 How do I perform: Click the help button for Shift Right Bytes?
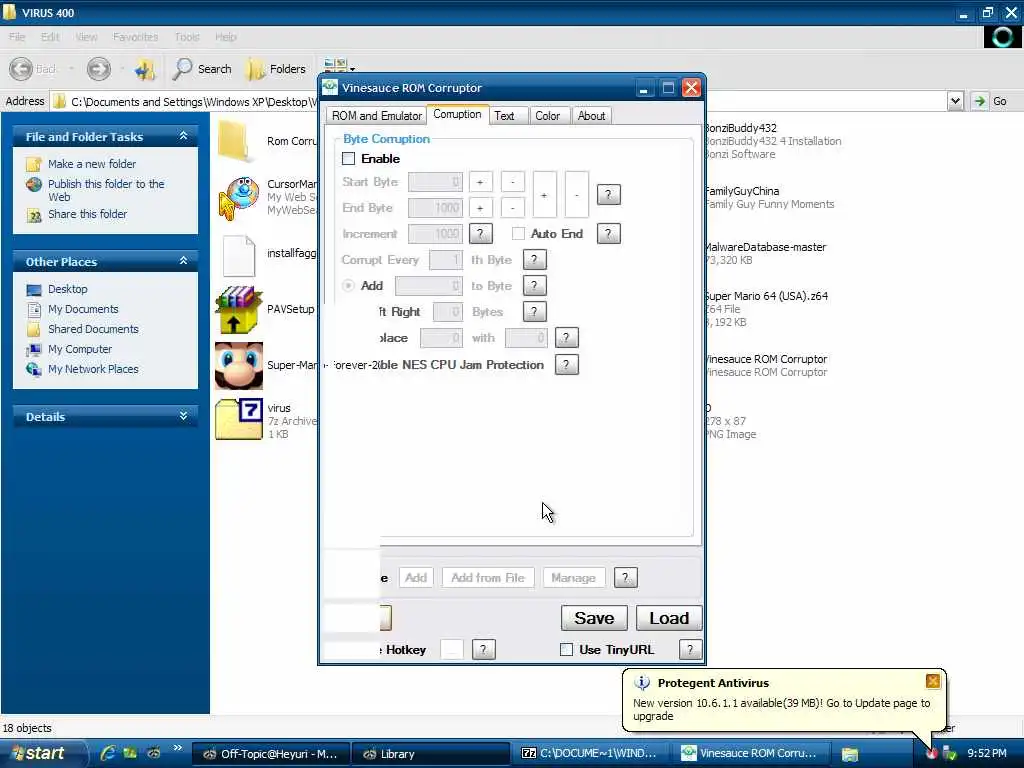pyautogui.click(x=534, y=312)
